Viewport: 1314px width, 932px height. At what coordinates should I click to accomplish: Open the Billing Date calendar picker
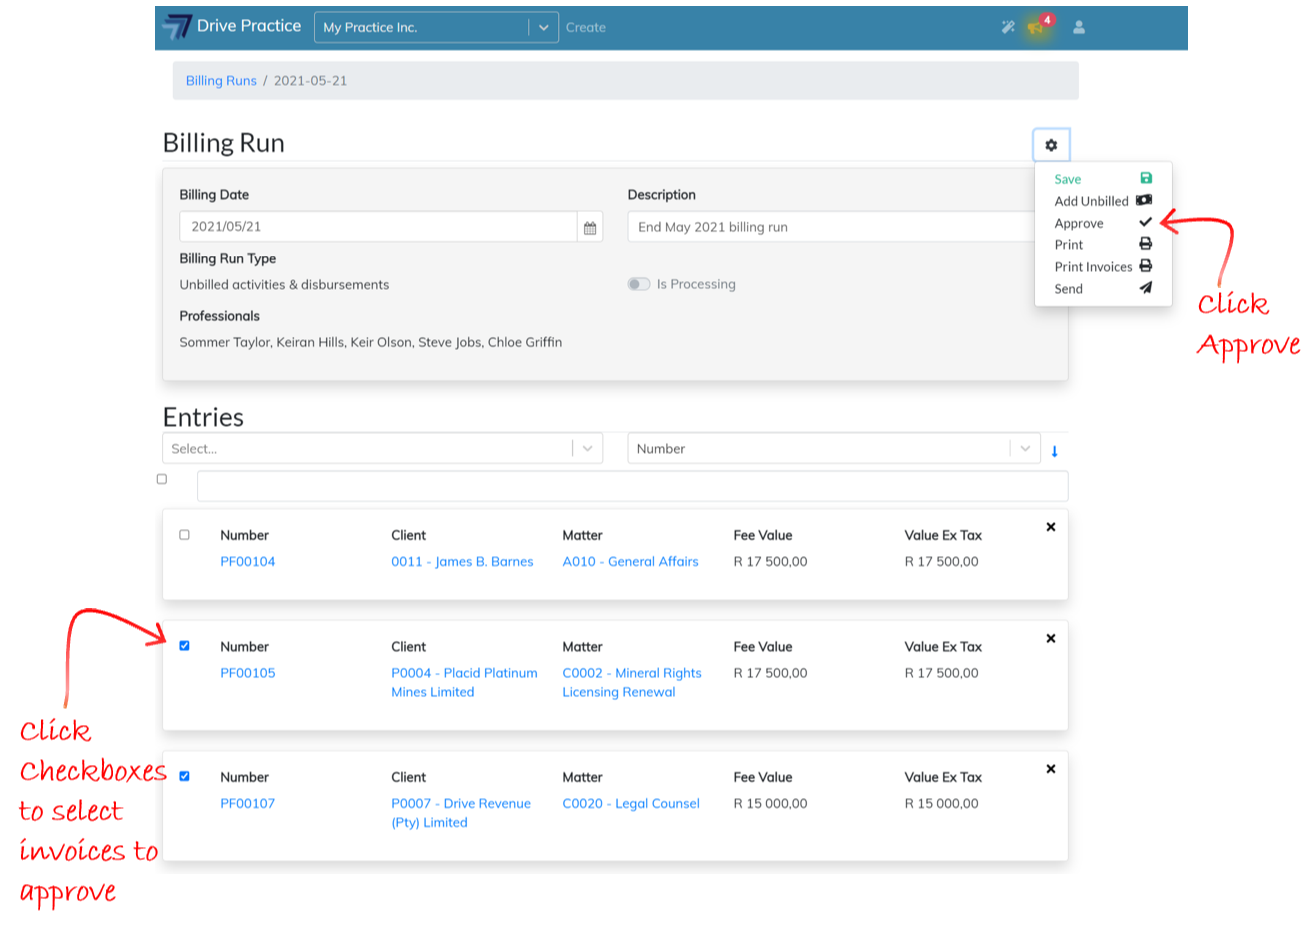pos(590,227)
